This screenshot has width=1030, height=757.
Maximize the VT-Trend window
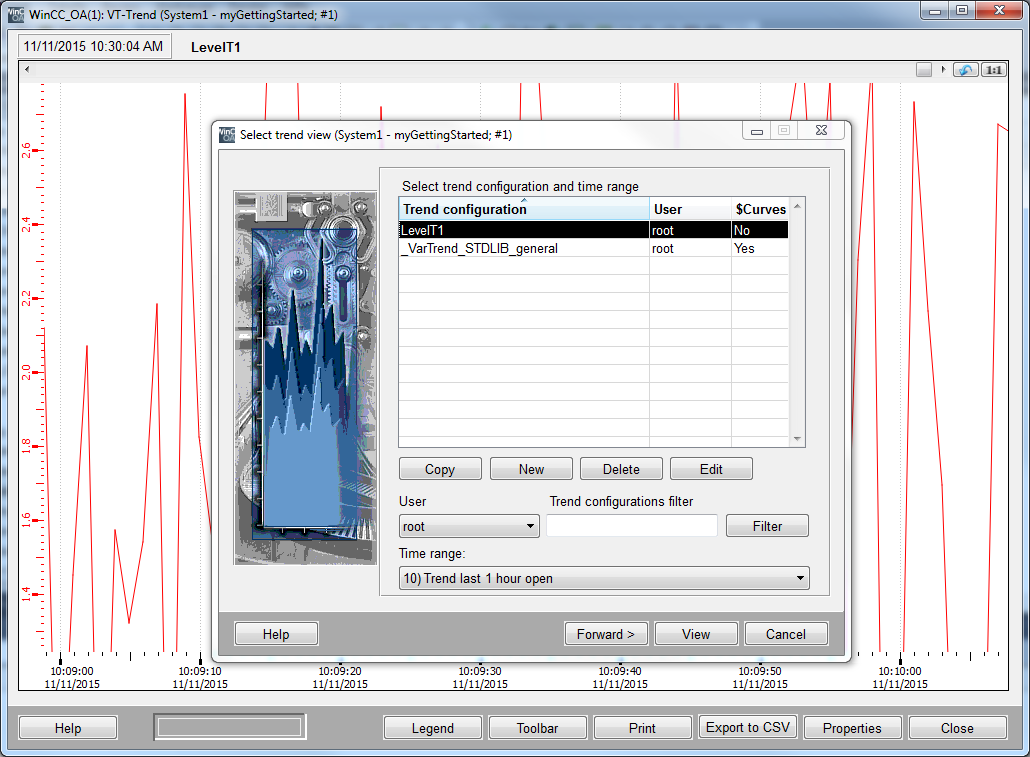pyautogui.click(x=962, y=10)
